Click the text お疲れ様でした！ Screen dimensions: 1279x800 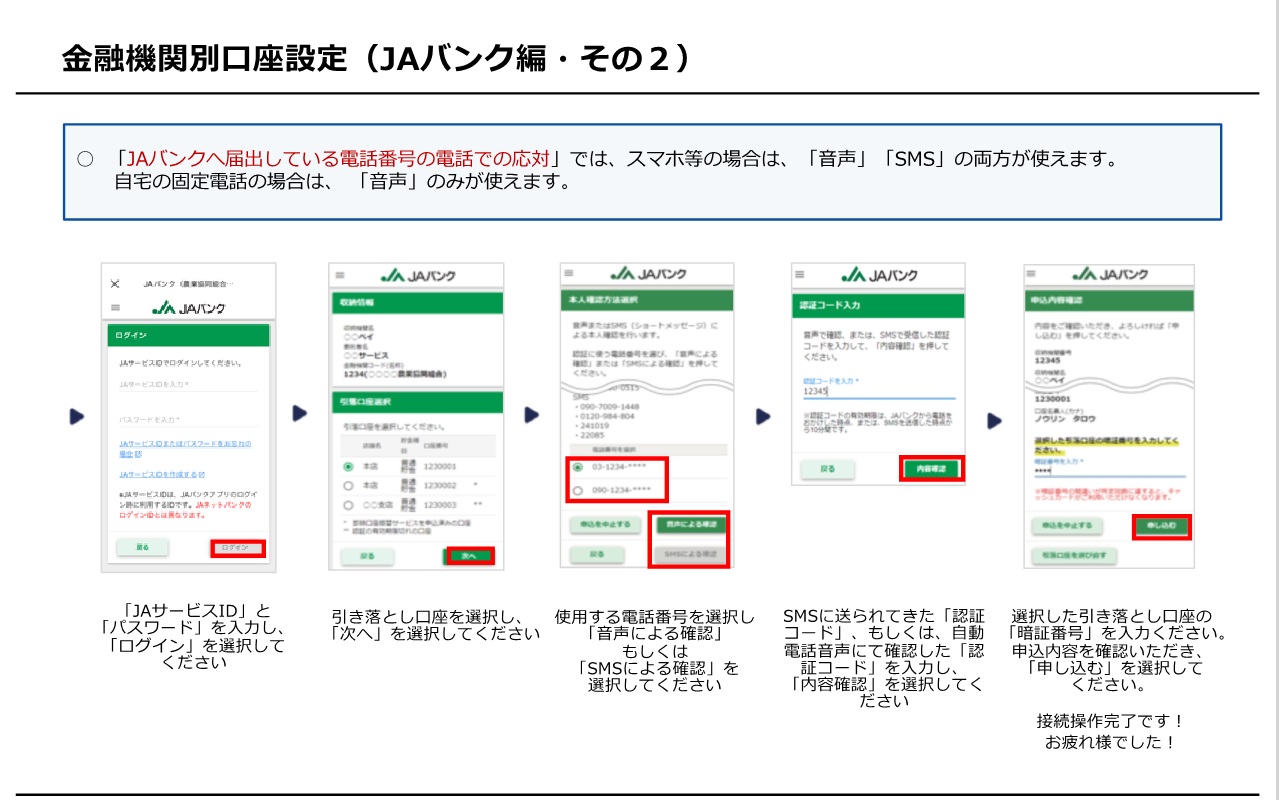point(1110,742)
